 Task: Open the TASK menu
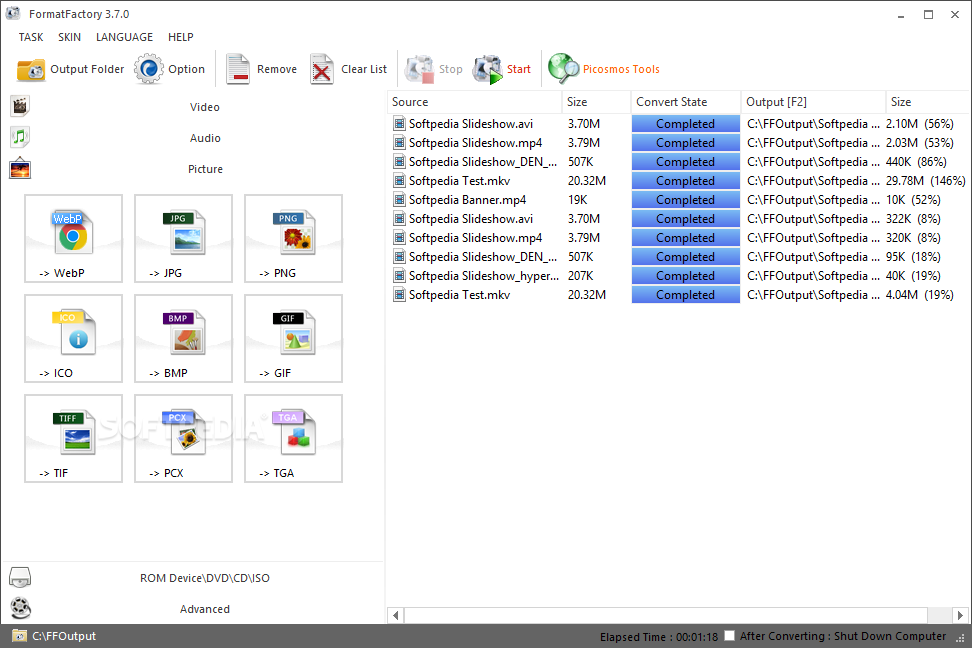click(31, 37)
